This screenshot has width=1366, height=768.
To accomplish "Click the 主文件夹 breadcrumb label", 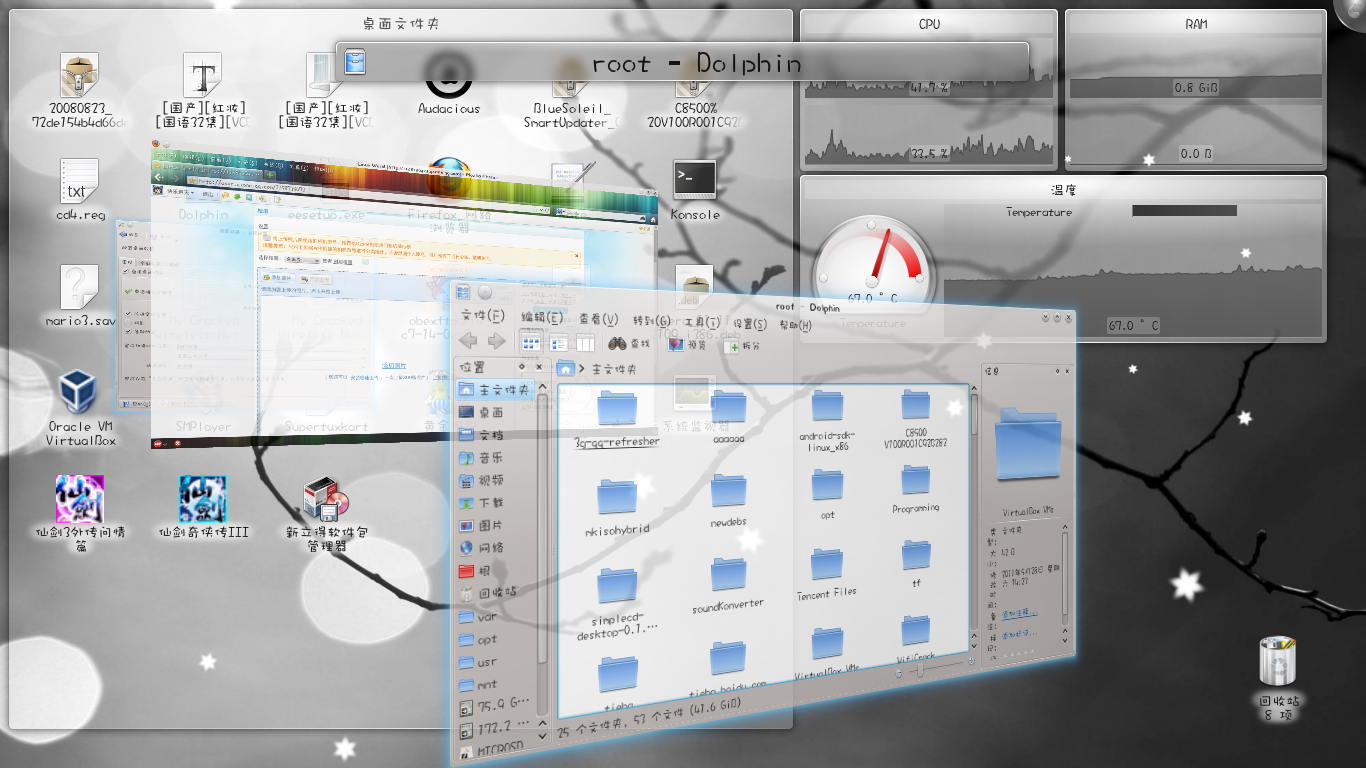I will pyautogui.click(x=614, y=369).
